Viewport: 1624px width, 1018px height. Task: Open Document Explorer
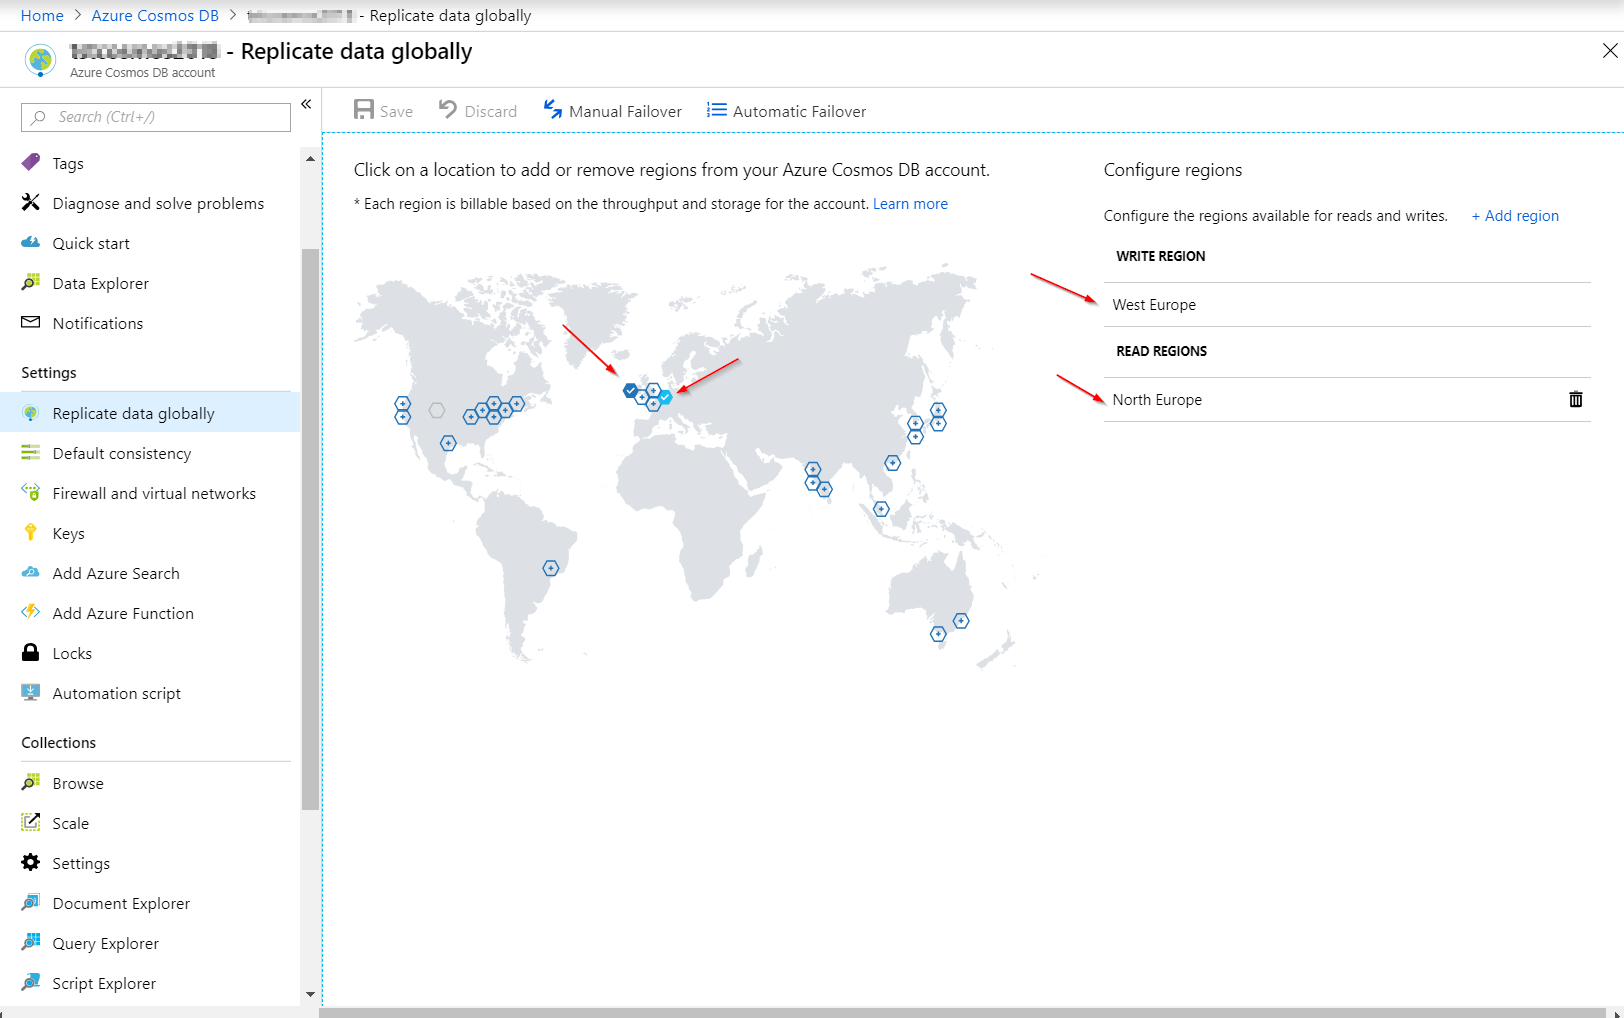coord(121,903)
